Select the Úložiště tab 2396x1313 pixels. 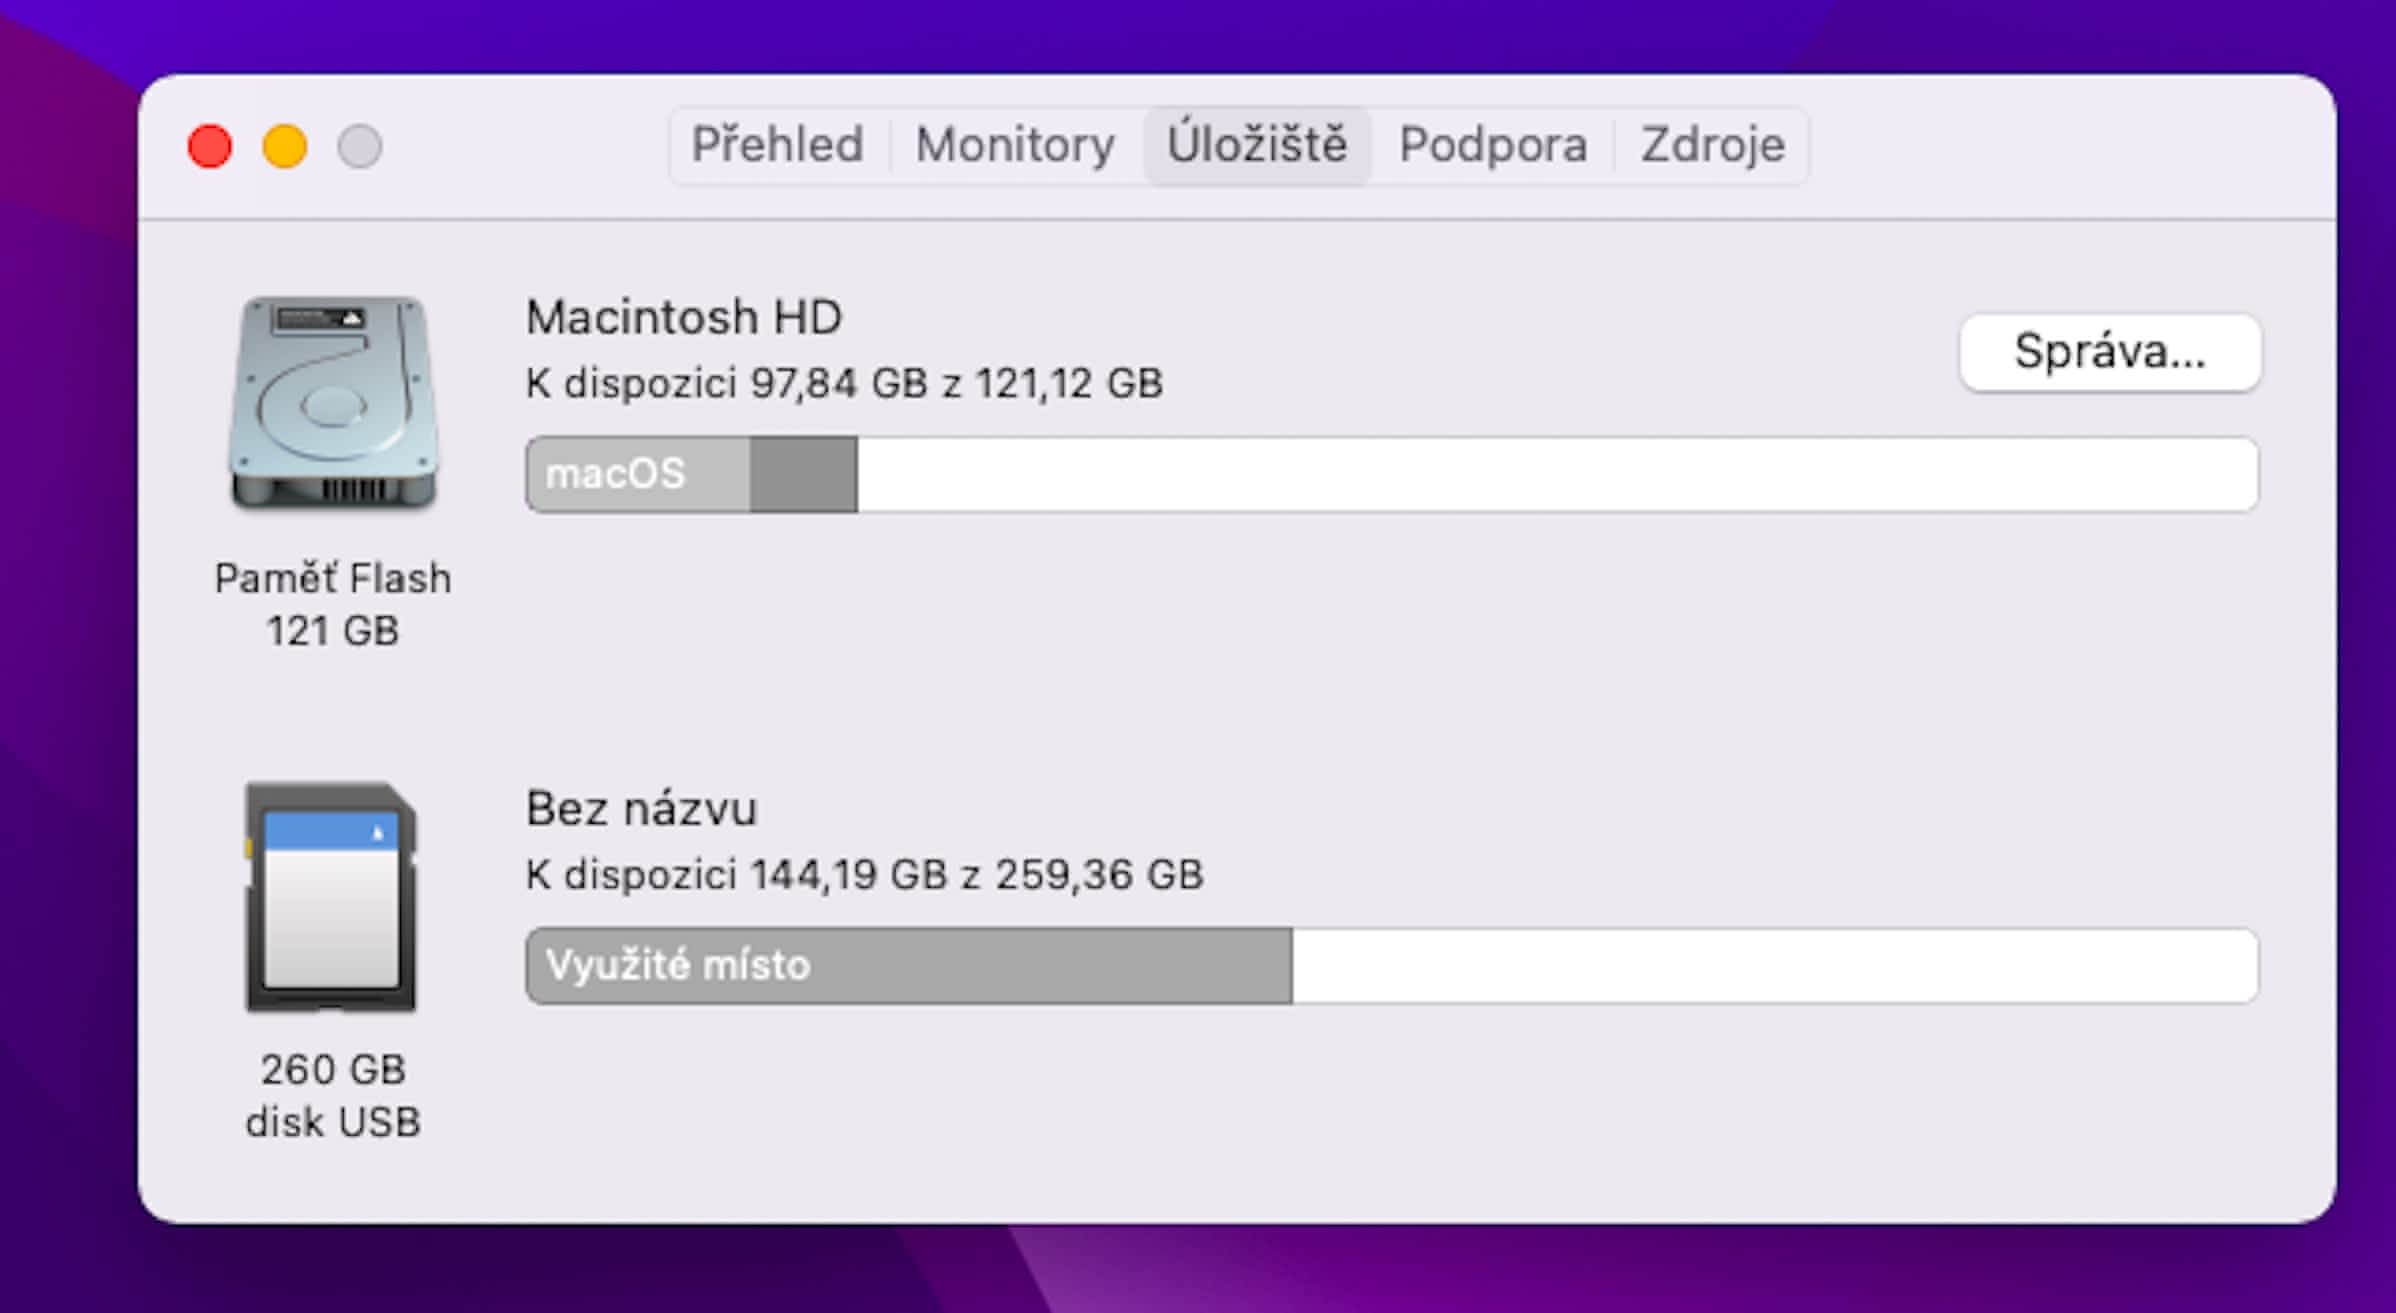(1257, 146)
